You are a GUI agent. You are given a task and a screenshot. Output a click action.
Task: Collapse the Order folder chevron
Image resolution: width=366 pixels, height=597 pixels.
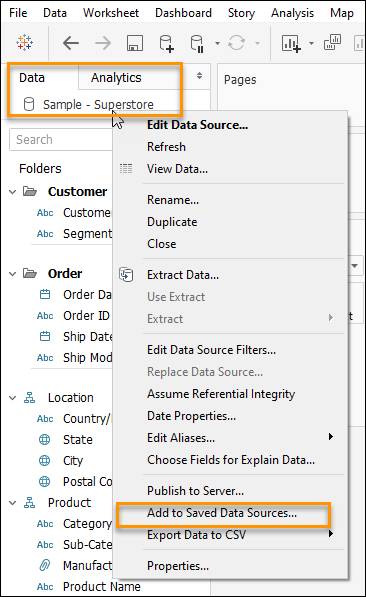(x=13, y=274)
